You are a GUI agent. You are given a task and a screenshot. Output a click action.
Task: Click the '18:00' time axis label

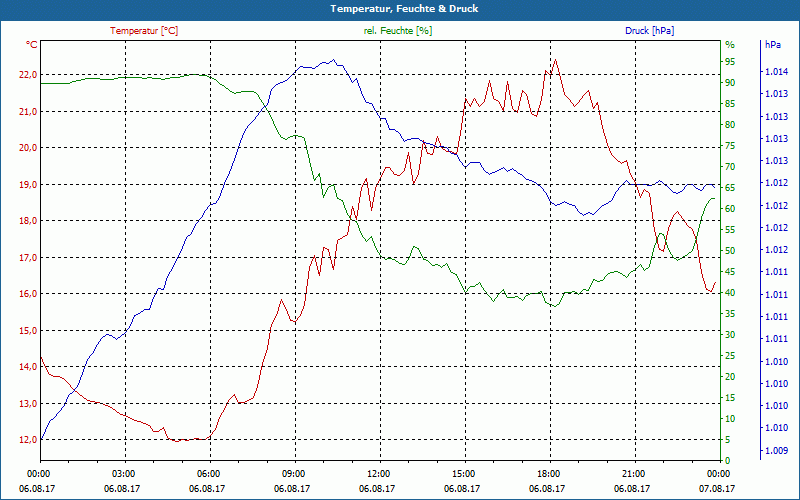point(548,474)
